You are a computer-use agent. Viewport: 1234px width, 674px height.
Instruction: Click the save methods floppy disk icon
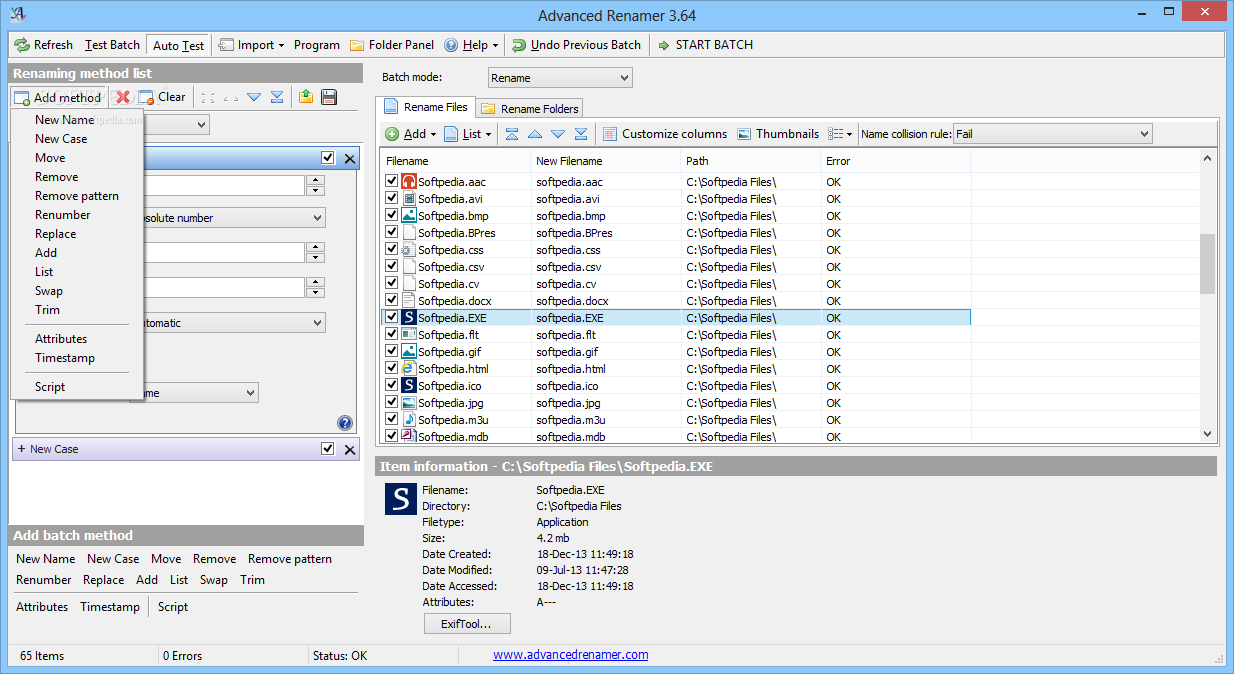[x=328, y=97]
